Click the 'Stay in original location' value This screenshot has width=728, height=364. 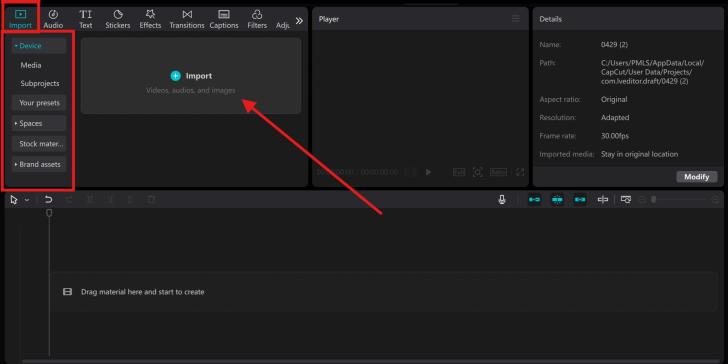click(639, 154)
